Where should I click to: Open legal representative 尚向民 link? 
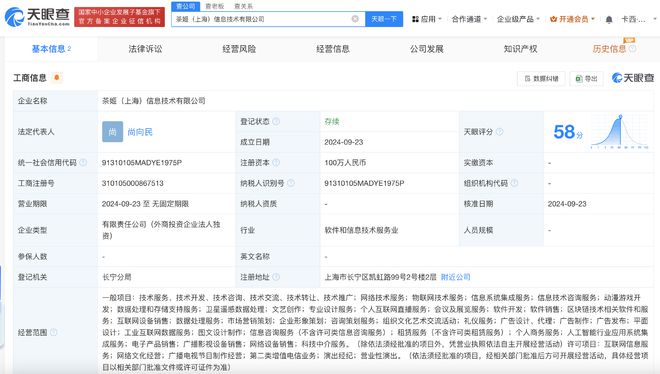point(140,132)
